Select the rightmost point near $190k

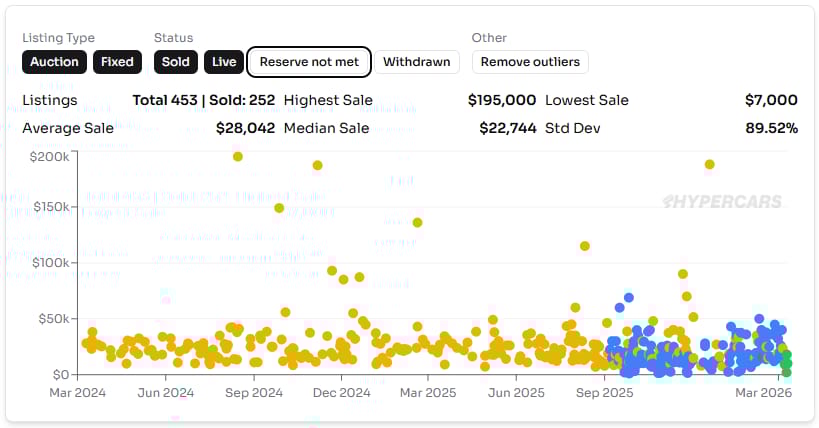(x=709, y=164)
